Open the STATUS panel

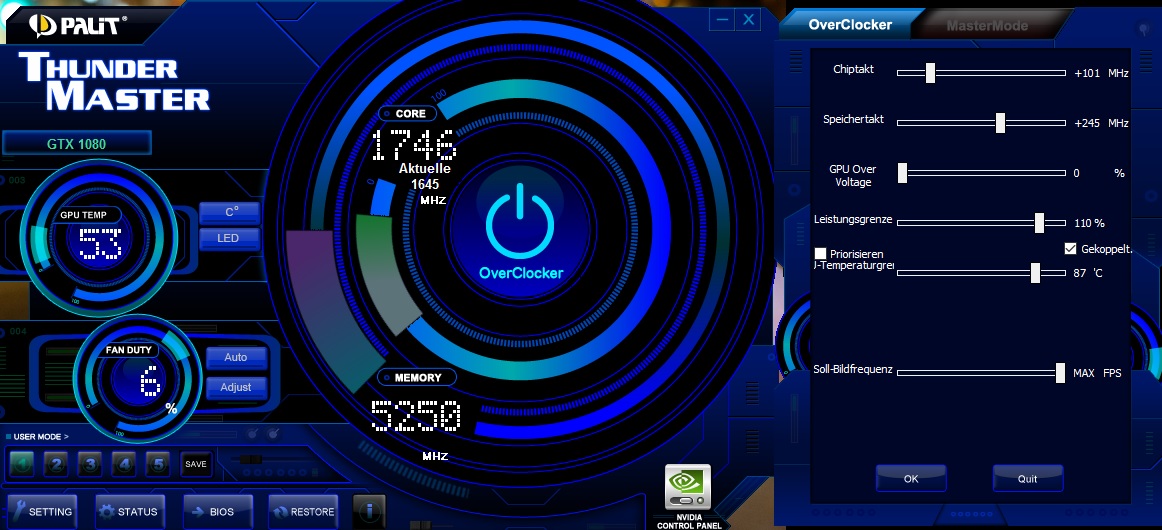pyautogui.click(x=130, y=511)
